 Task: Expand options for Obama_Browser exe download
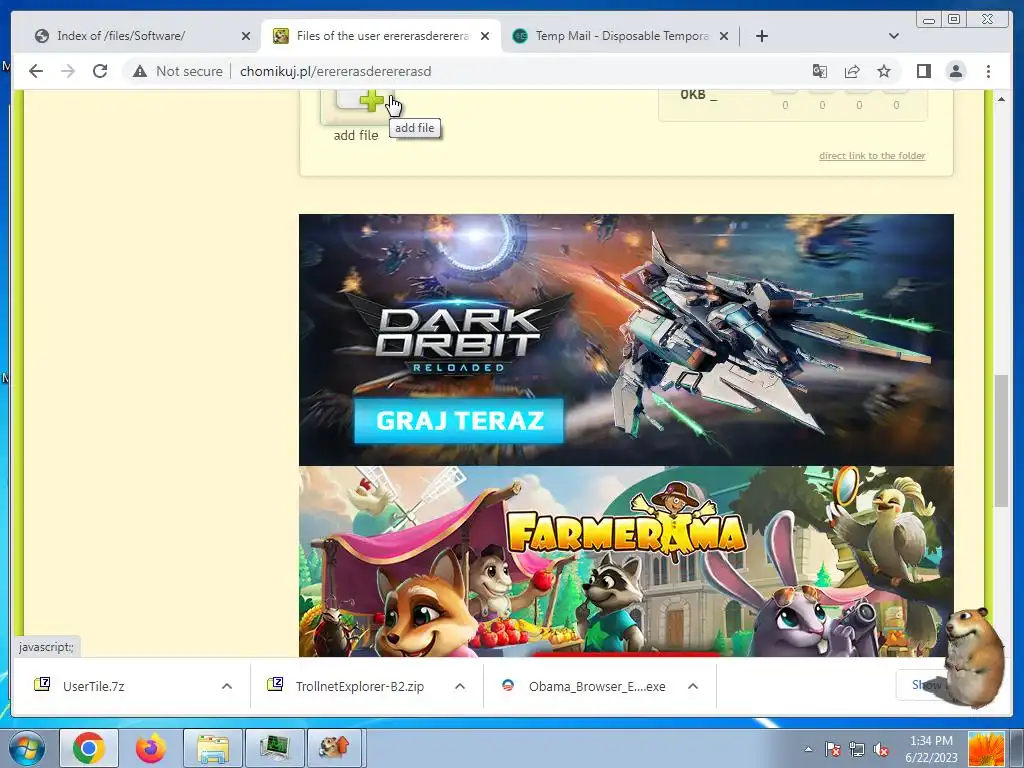tap(693, 686)
